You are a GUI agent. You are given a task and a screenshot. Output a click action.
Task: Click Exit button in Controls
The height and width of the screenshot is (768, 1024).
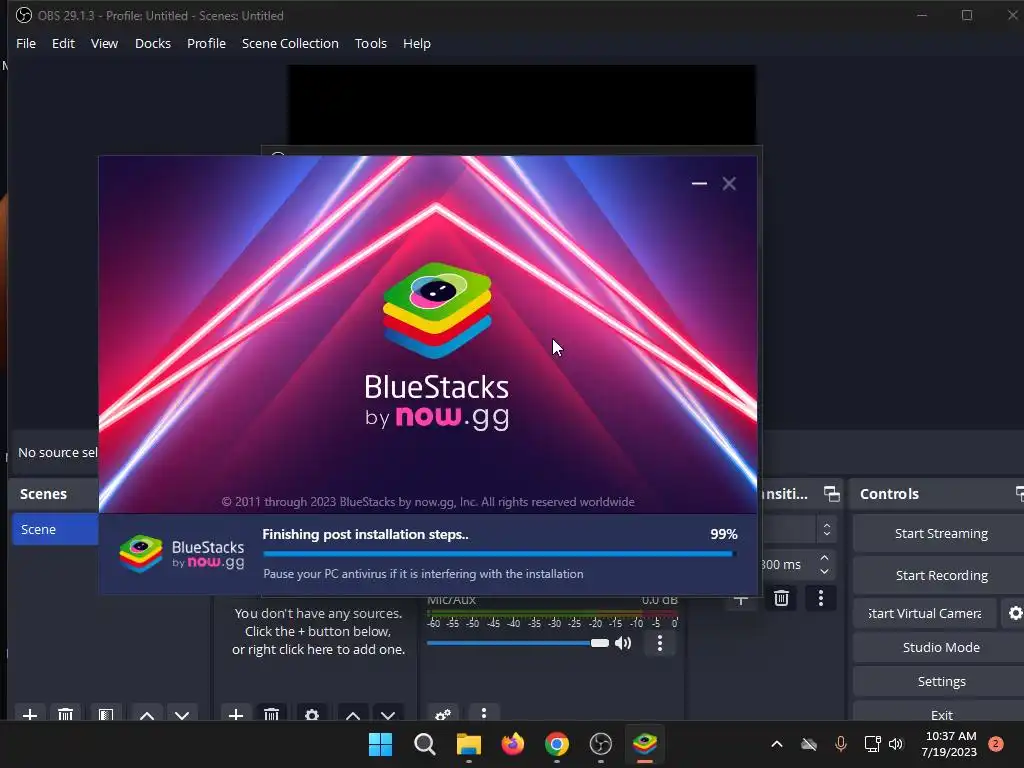click(x=940, y=712)
